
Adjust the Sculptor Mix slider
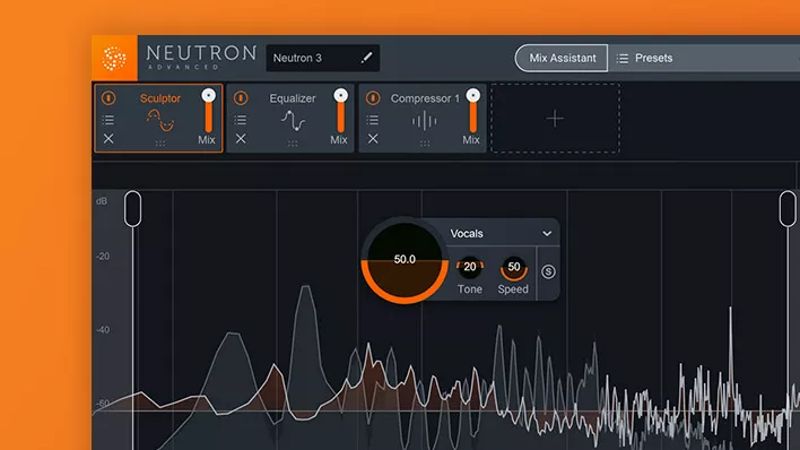pyautogui.click(x=208, y=111)
